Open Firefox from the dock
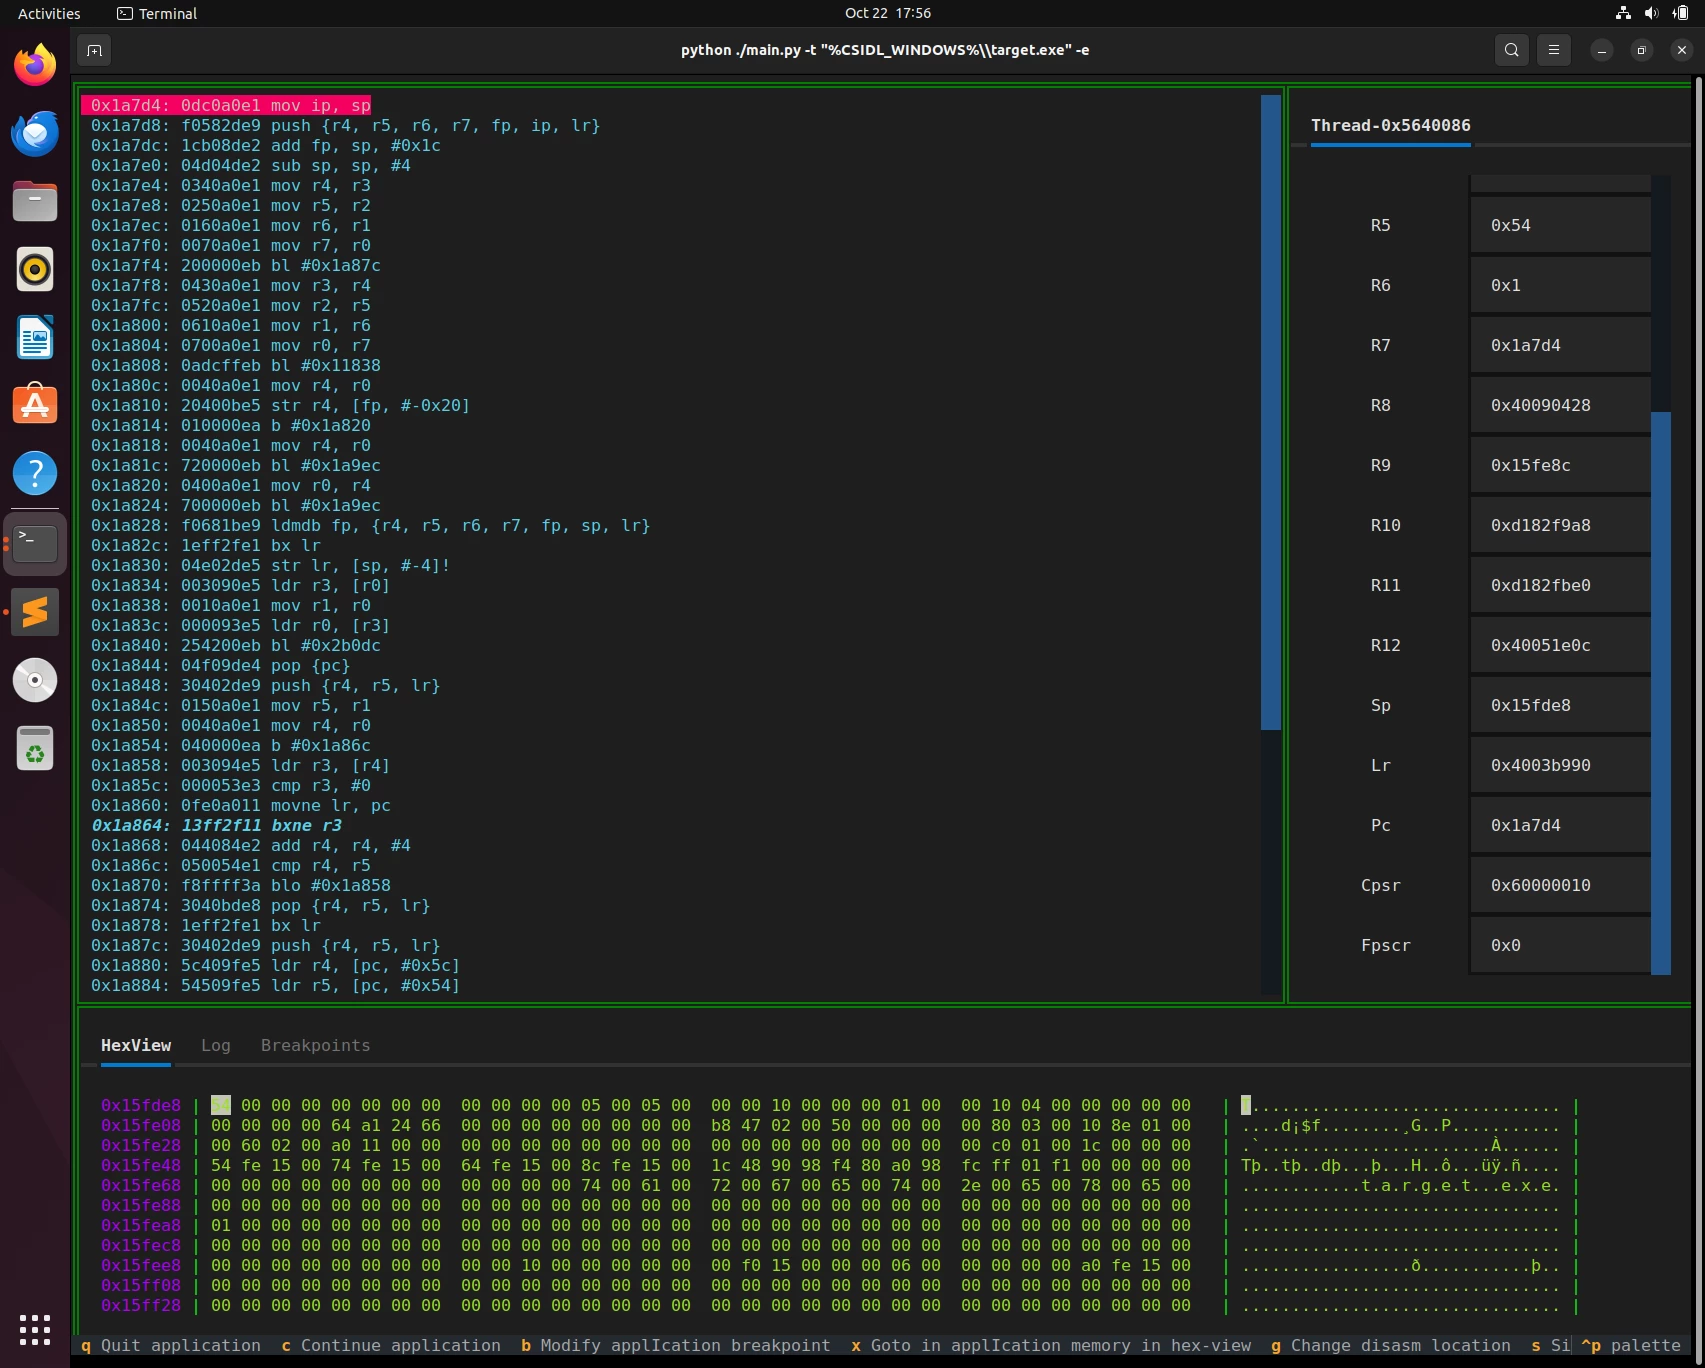The image size is (1705, 1368). coord(35,66)
